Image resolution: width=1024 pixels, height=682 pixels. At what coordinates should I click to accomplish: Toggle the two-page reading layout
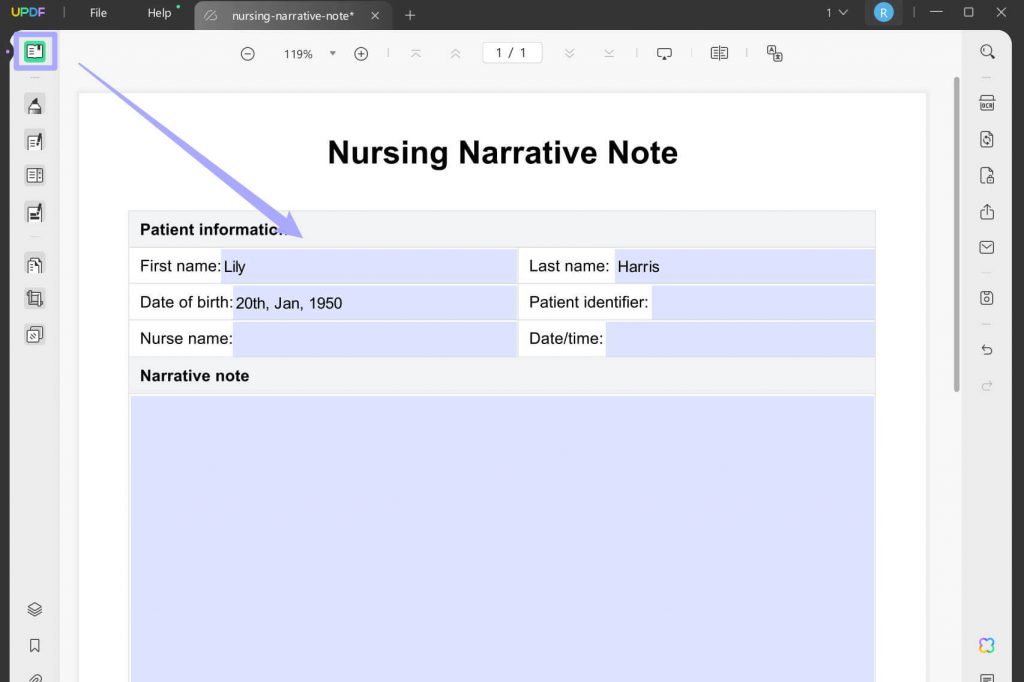coord(719,53)
